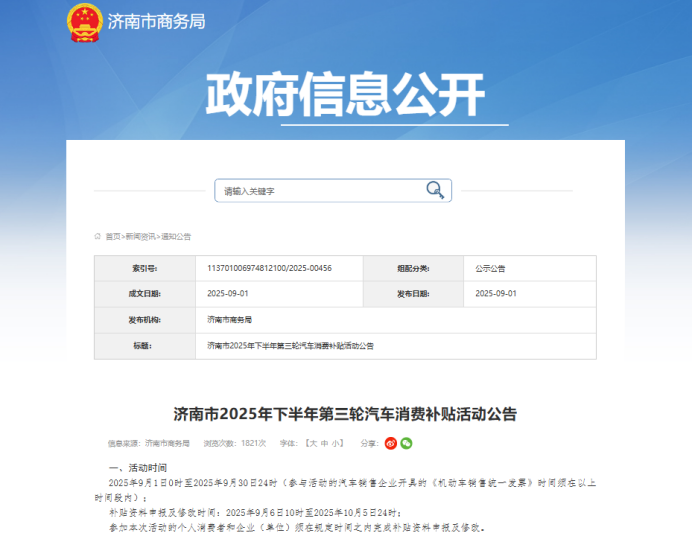
Task: Click the 济南市商务局 site title
Action: (x=156, y=22)
